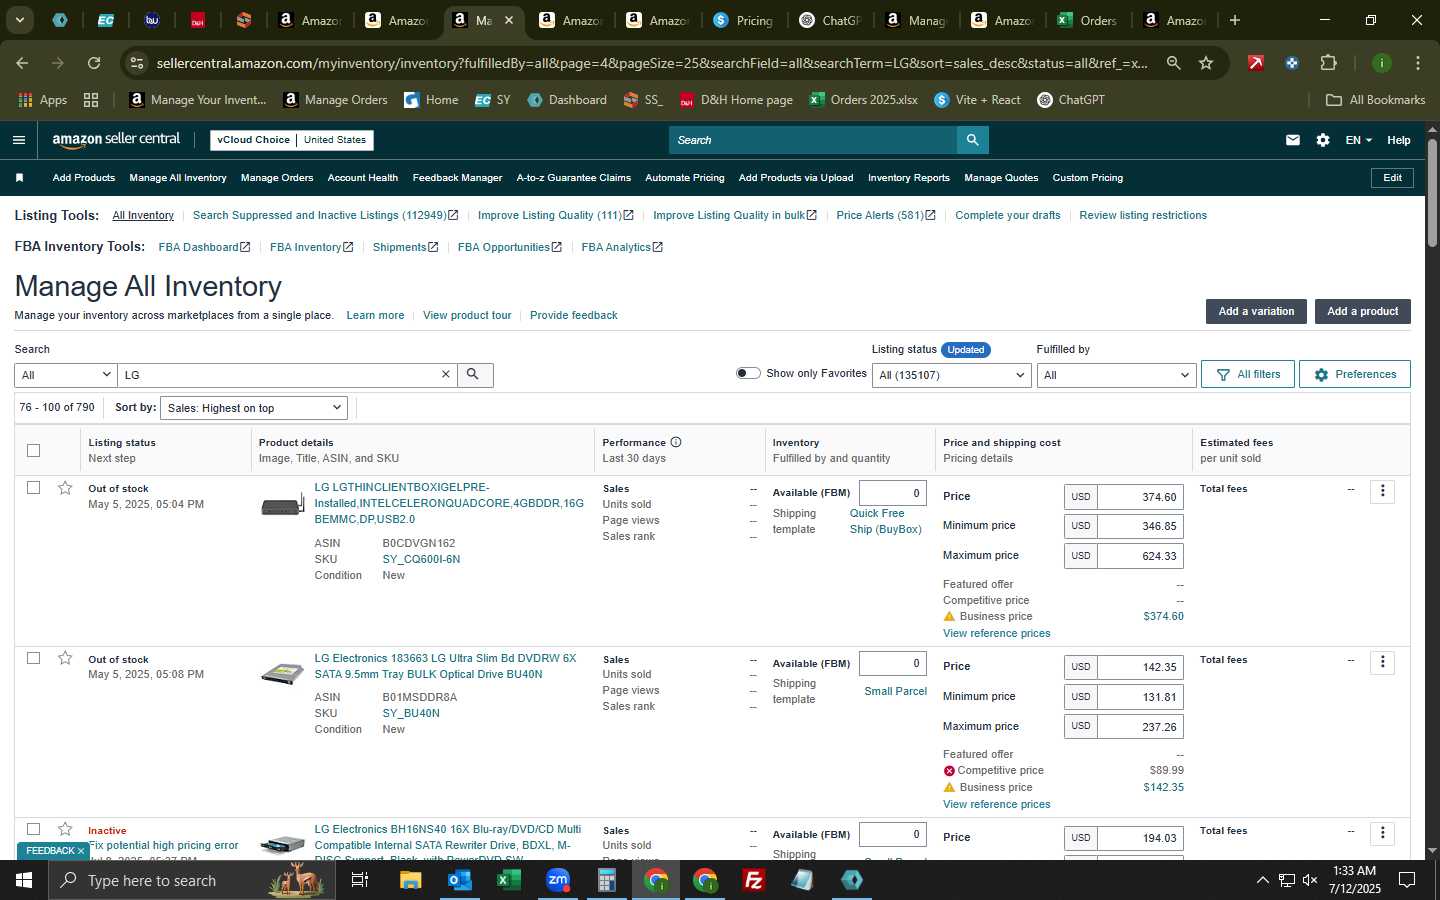
Task: Favorite the LGTHINCLIENTBOXIGELPRE listing star
Action: [65, 488]
